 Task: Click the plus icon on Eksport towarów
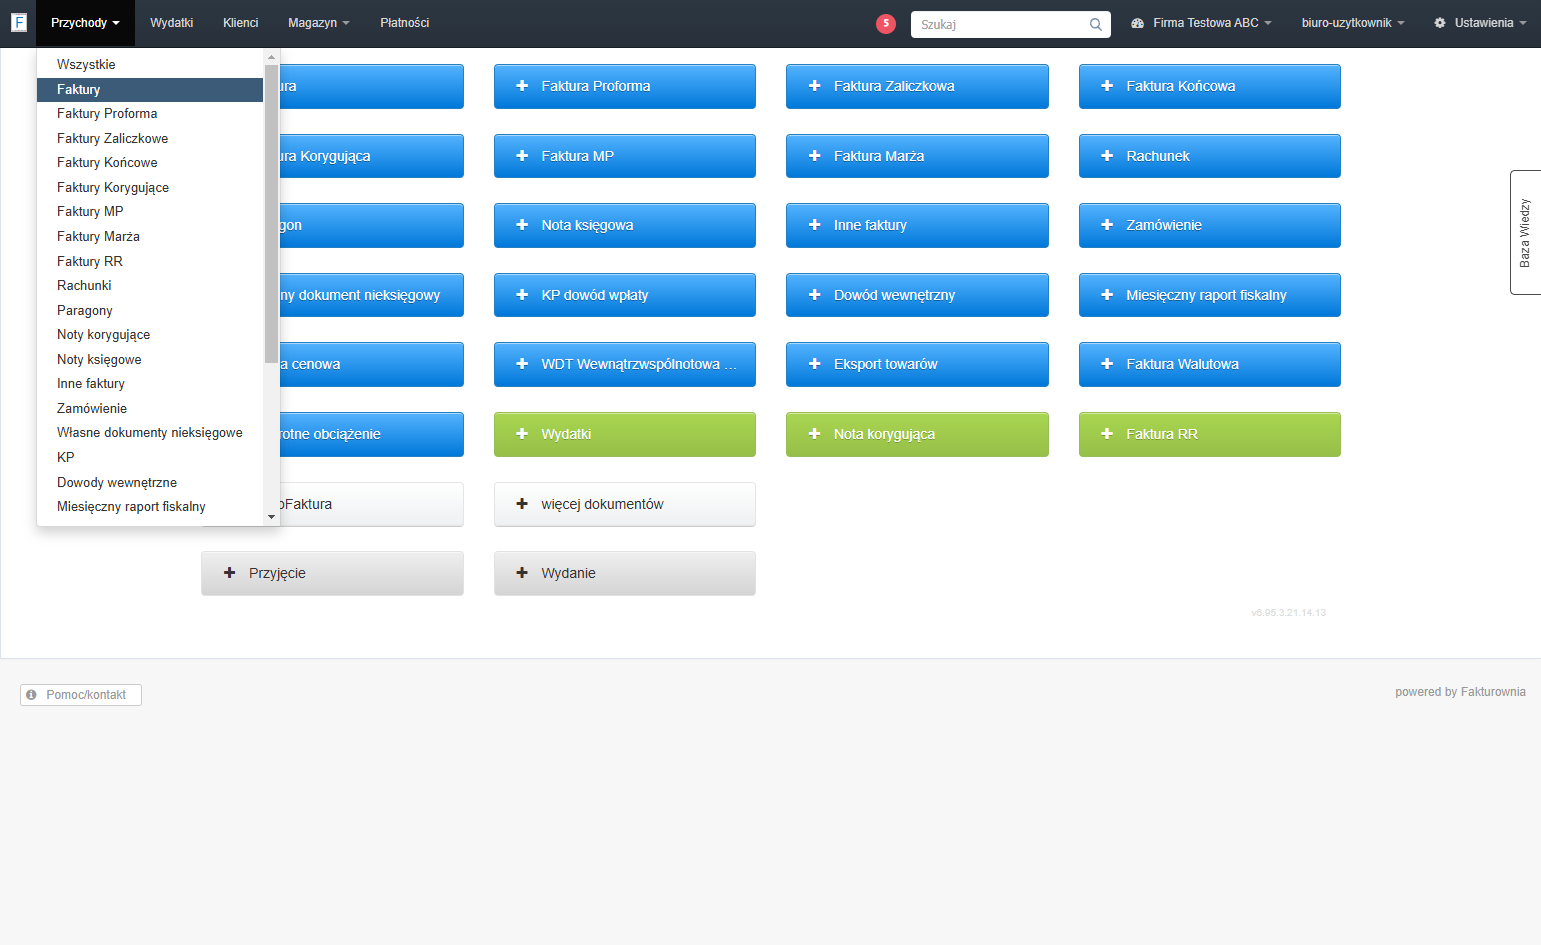click(814, 364)
